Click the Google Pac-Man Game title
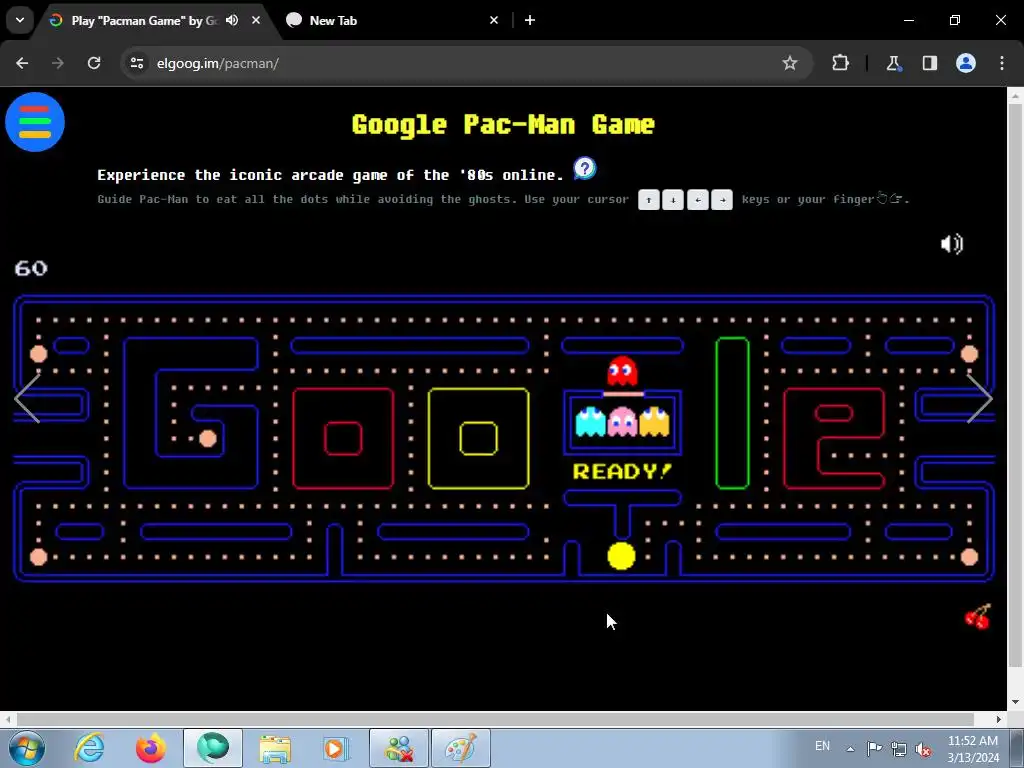This screenshot has height=768, width=1024. [x=504, y=124]
